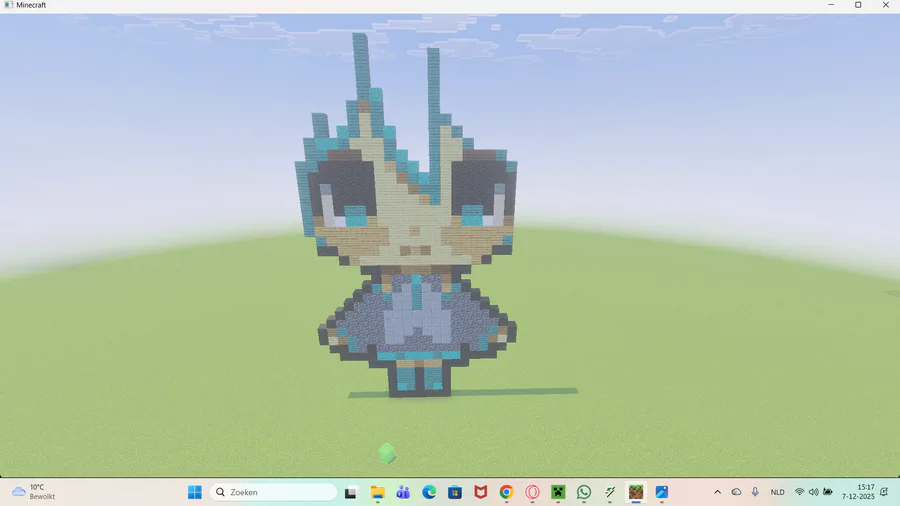Minimize the Minecraft window

[x=831, y=5]
